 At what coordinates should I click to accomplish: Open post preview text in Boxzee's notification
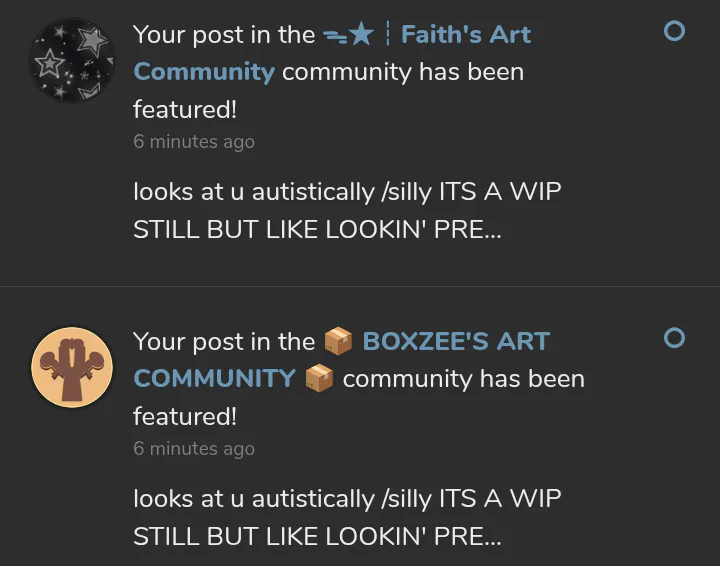[347, 517]
